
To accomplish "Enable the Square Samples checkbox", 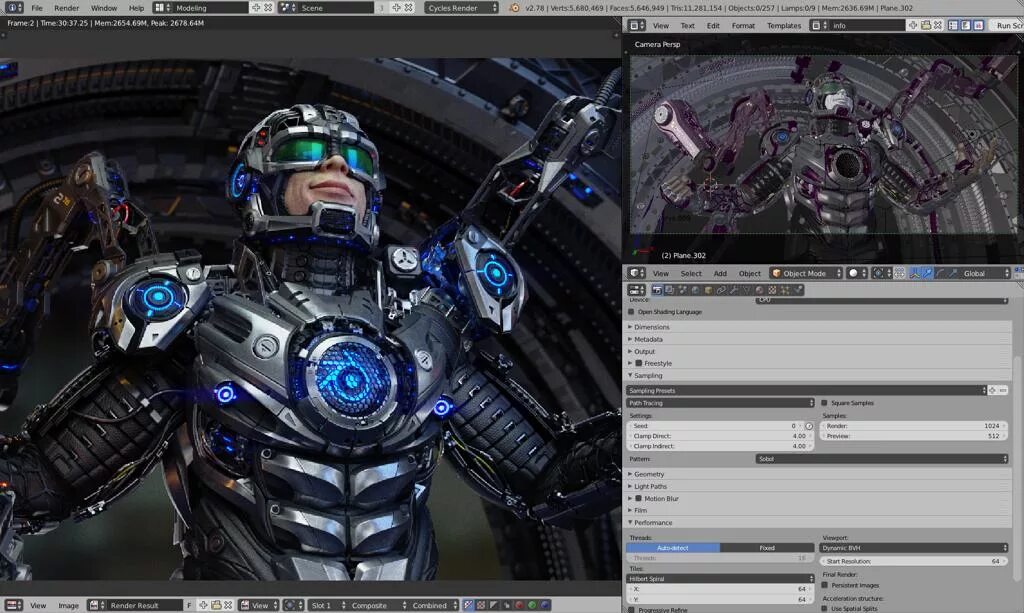I will pyautogui.click(x=824, y=403).
